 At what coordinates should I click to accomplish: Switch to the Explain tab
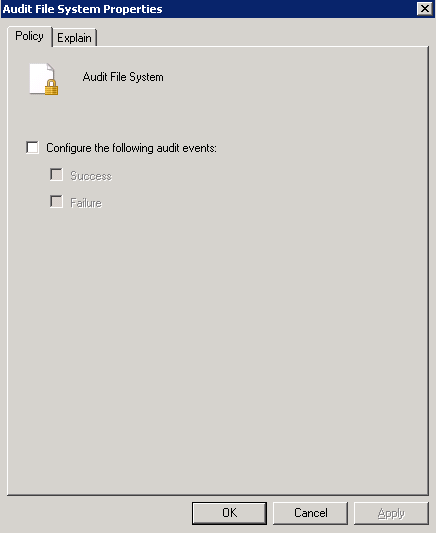click(74, 38)
